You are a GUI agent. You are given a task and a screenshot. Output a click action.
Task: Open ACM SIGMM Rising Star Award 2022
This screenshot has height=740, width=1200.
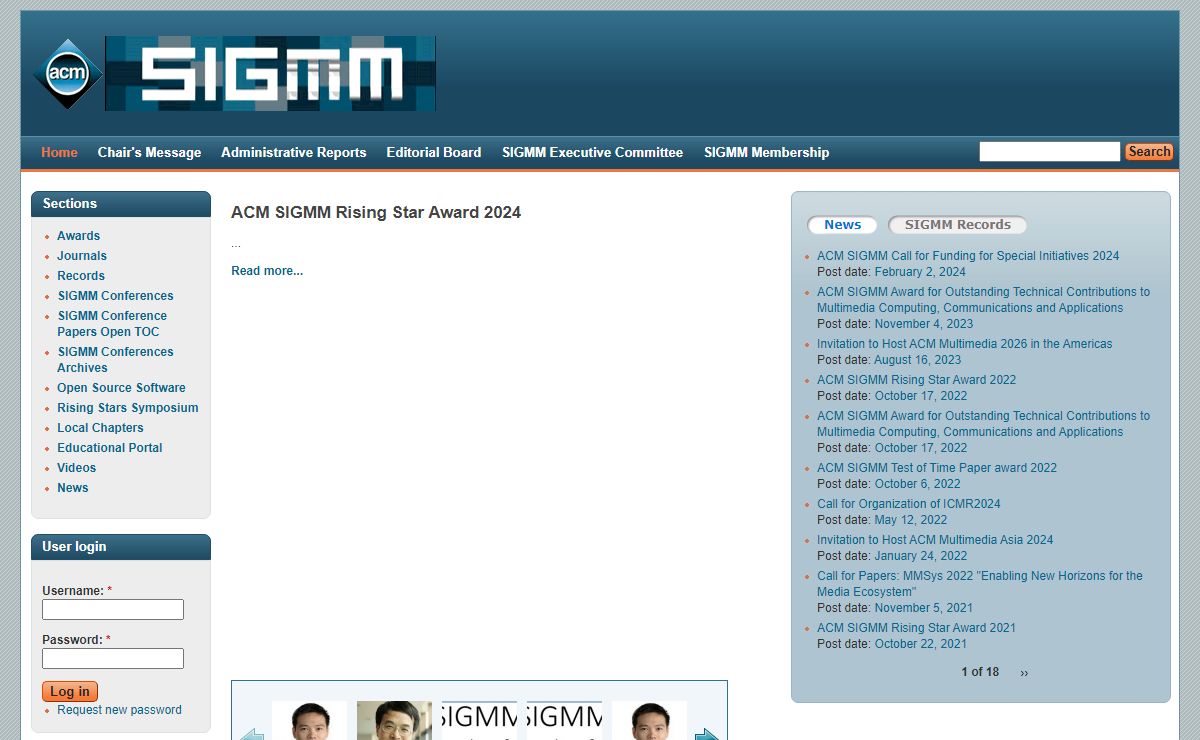(x=916, y=380)
